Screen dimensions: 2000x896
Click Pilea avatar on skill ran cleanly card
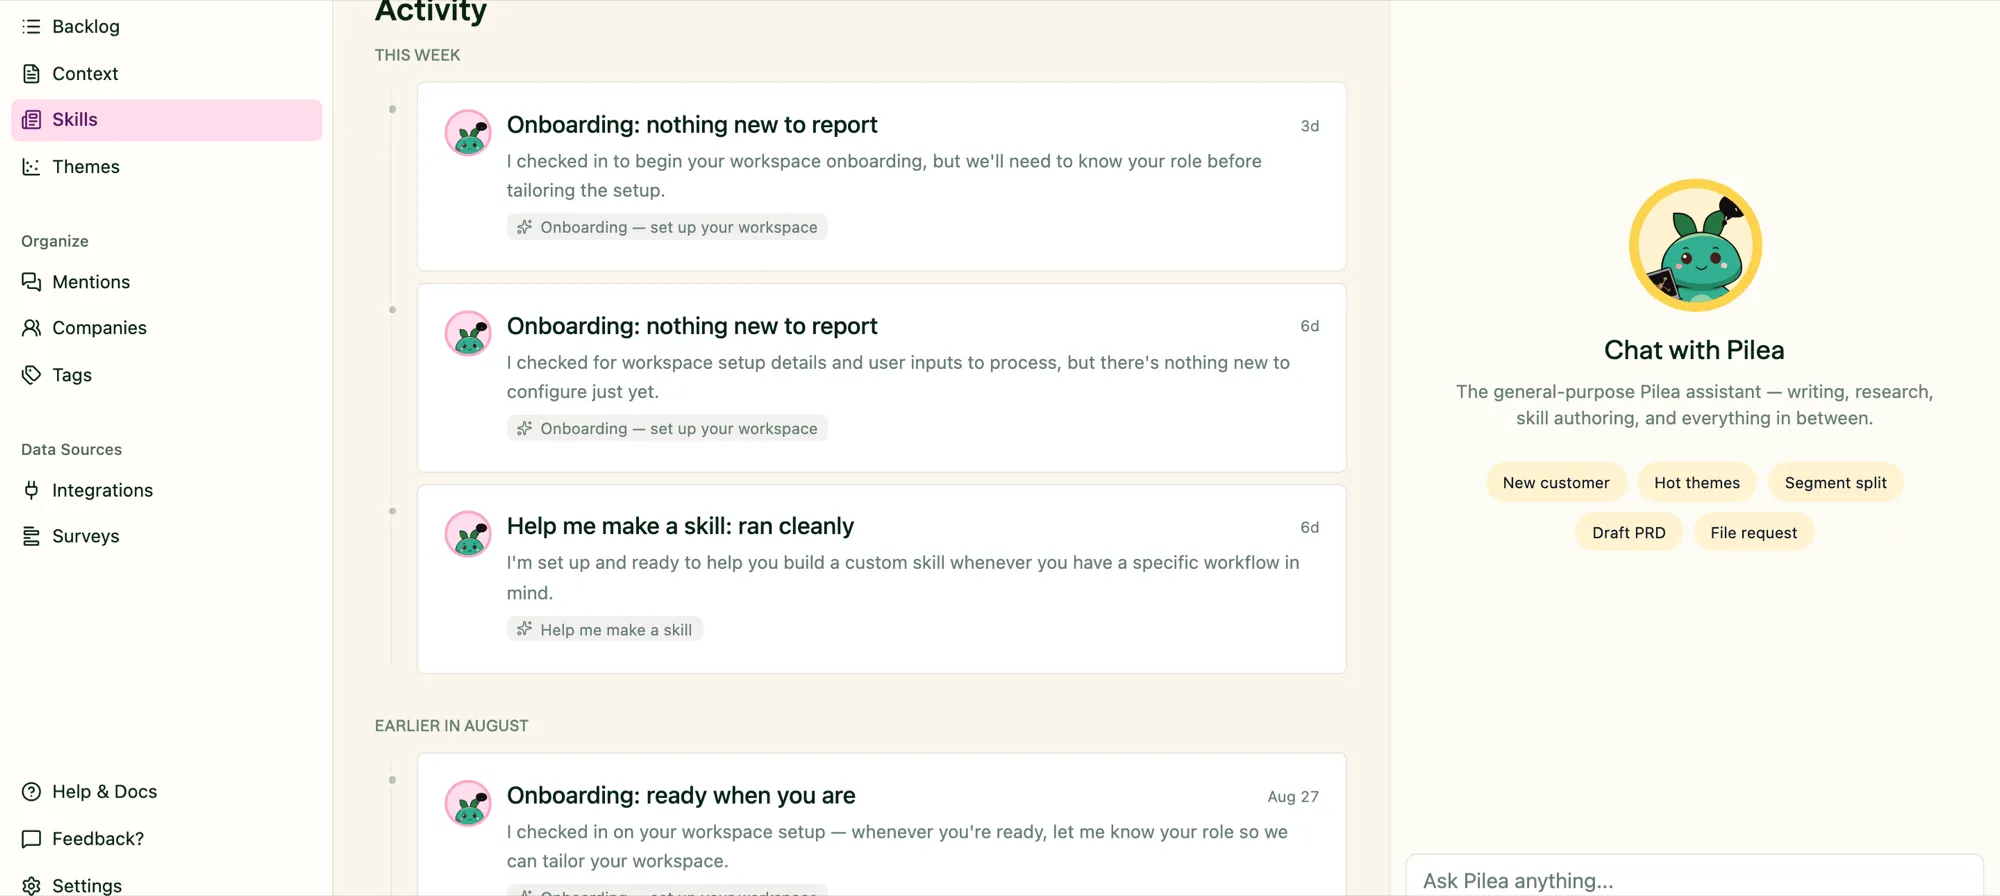pos(468,534)
